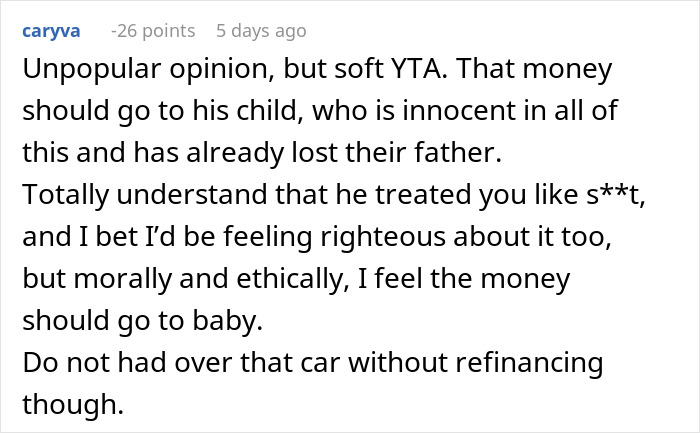Click the line starting 'Do not had over that car'
Image resolution: width=700 pixels, height=433 pixels.
point(312,361)
